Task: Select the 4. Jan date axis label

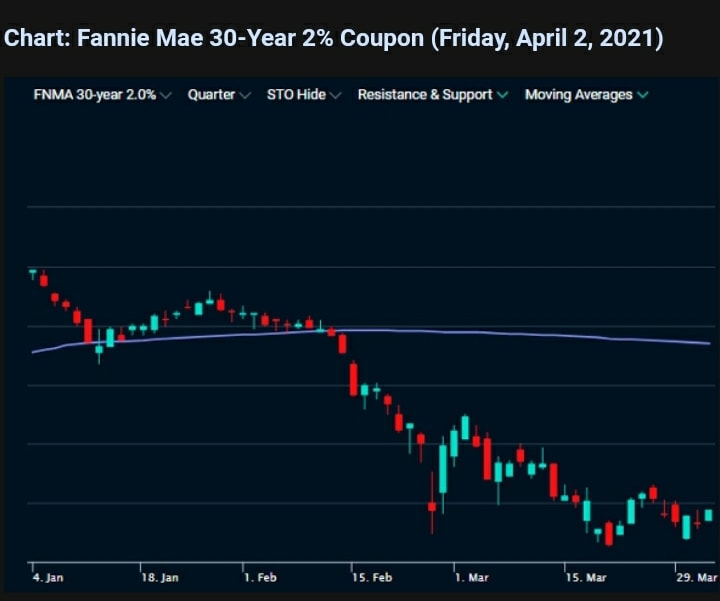Action: (46, 578)
